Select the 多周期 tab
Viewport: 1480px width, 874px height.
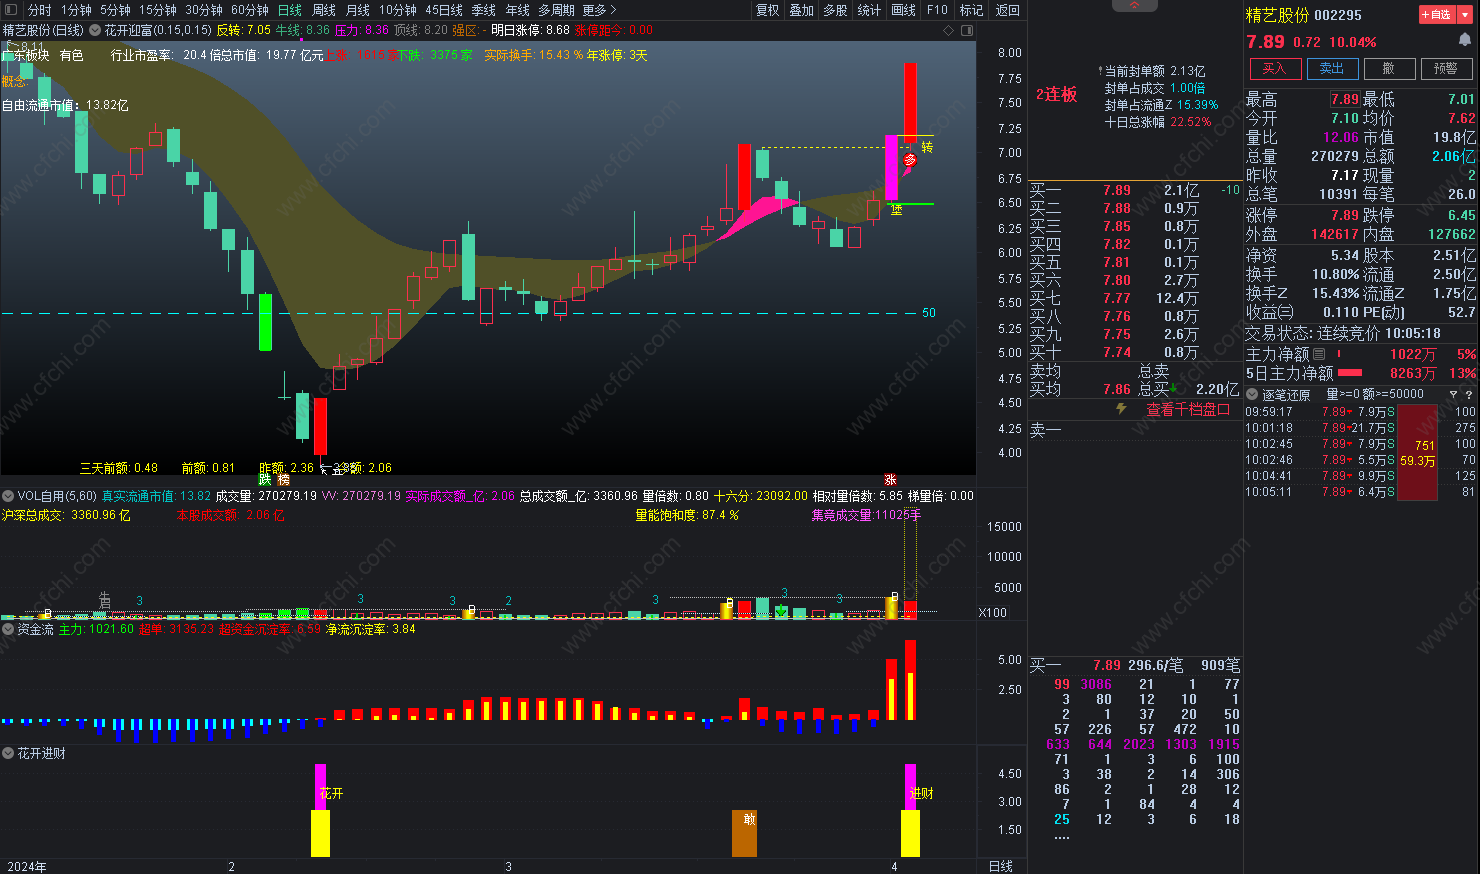(x=556, y=10)
